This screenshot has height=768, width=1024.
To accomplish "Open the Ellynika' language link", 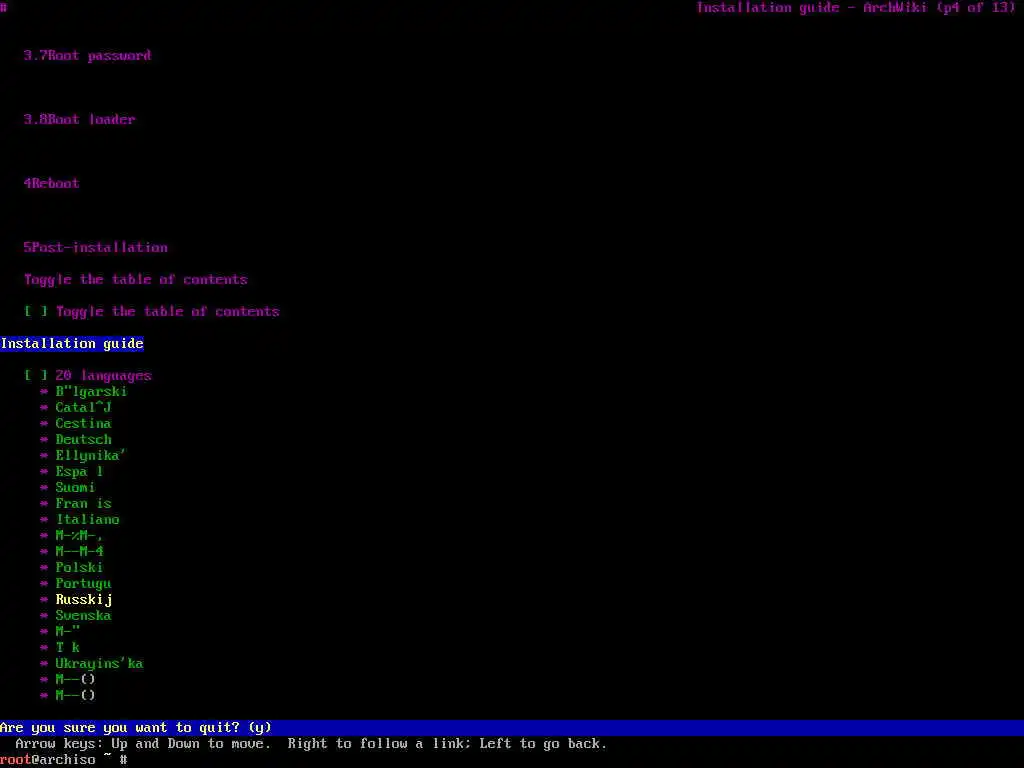I will (91, 455).
